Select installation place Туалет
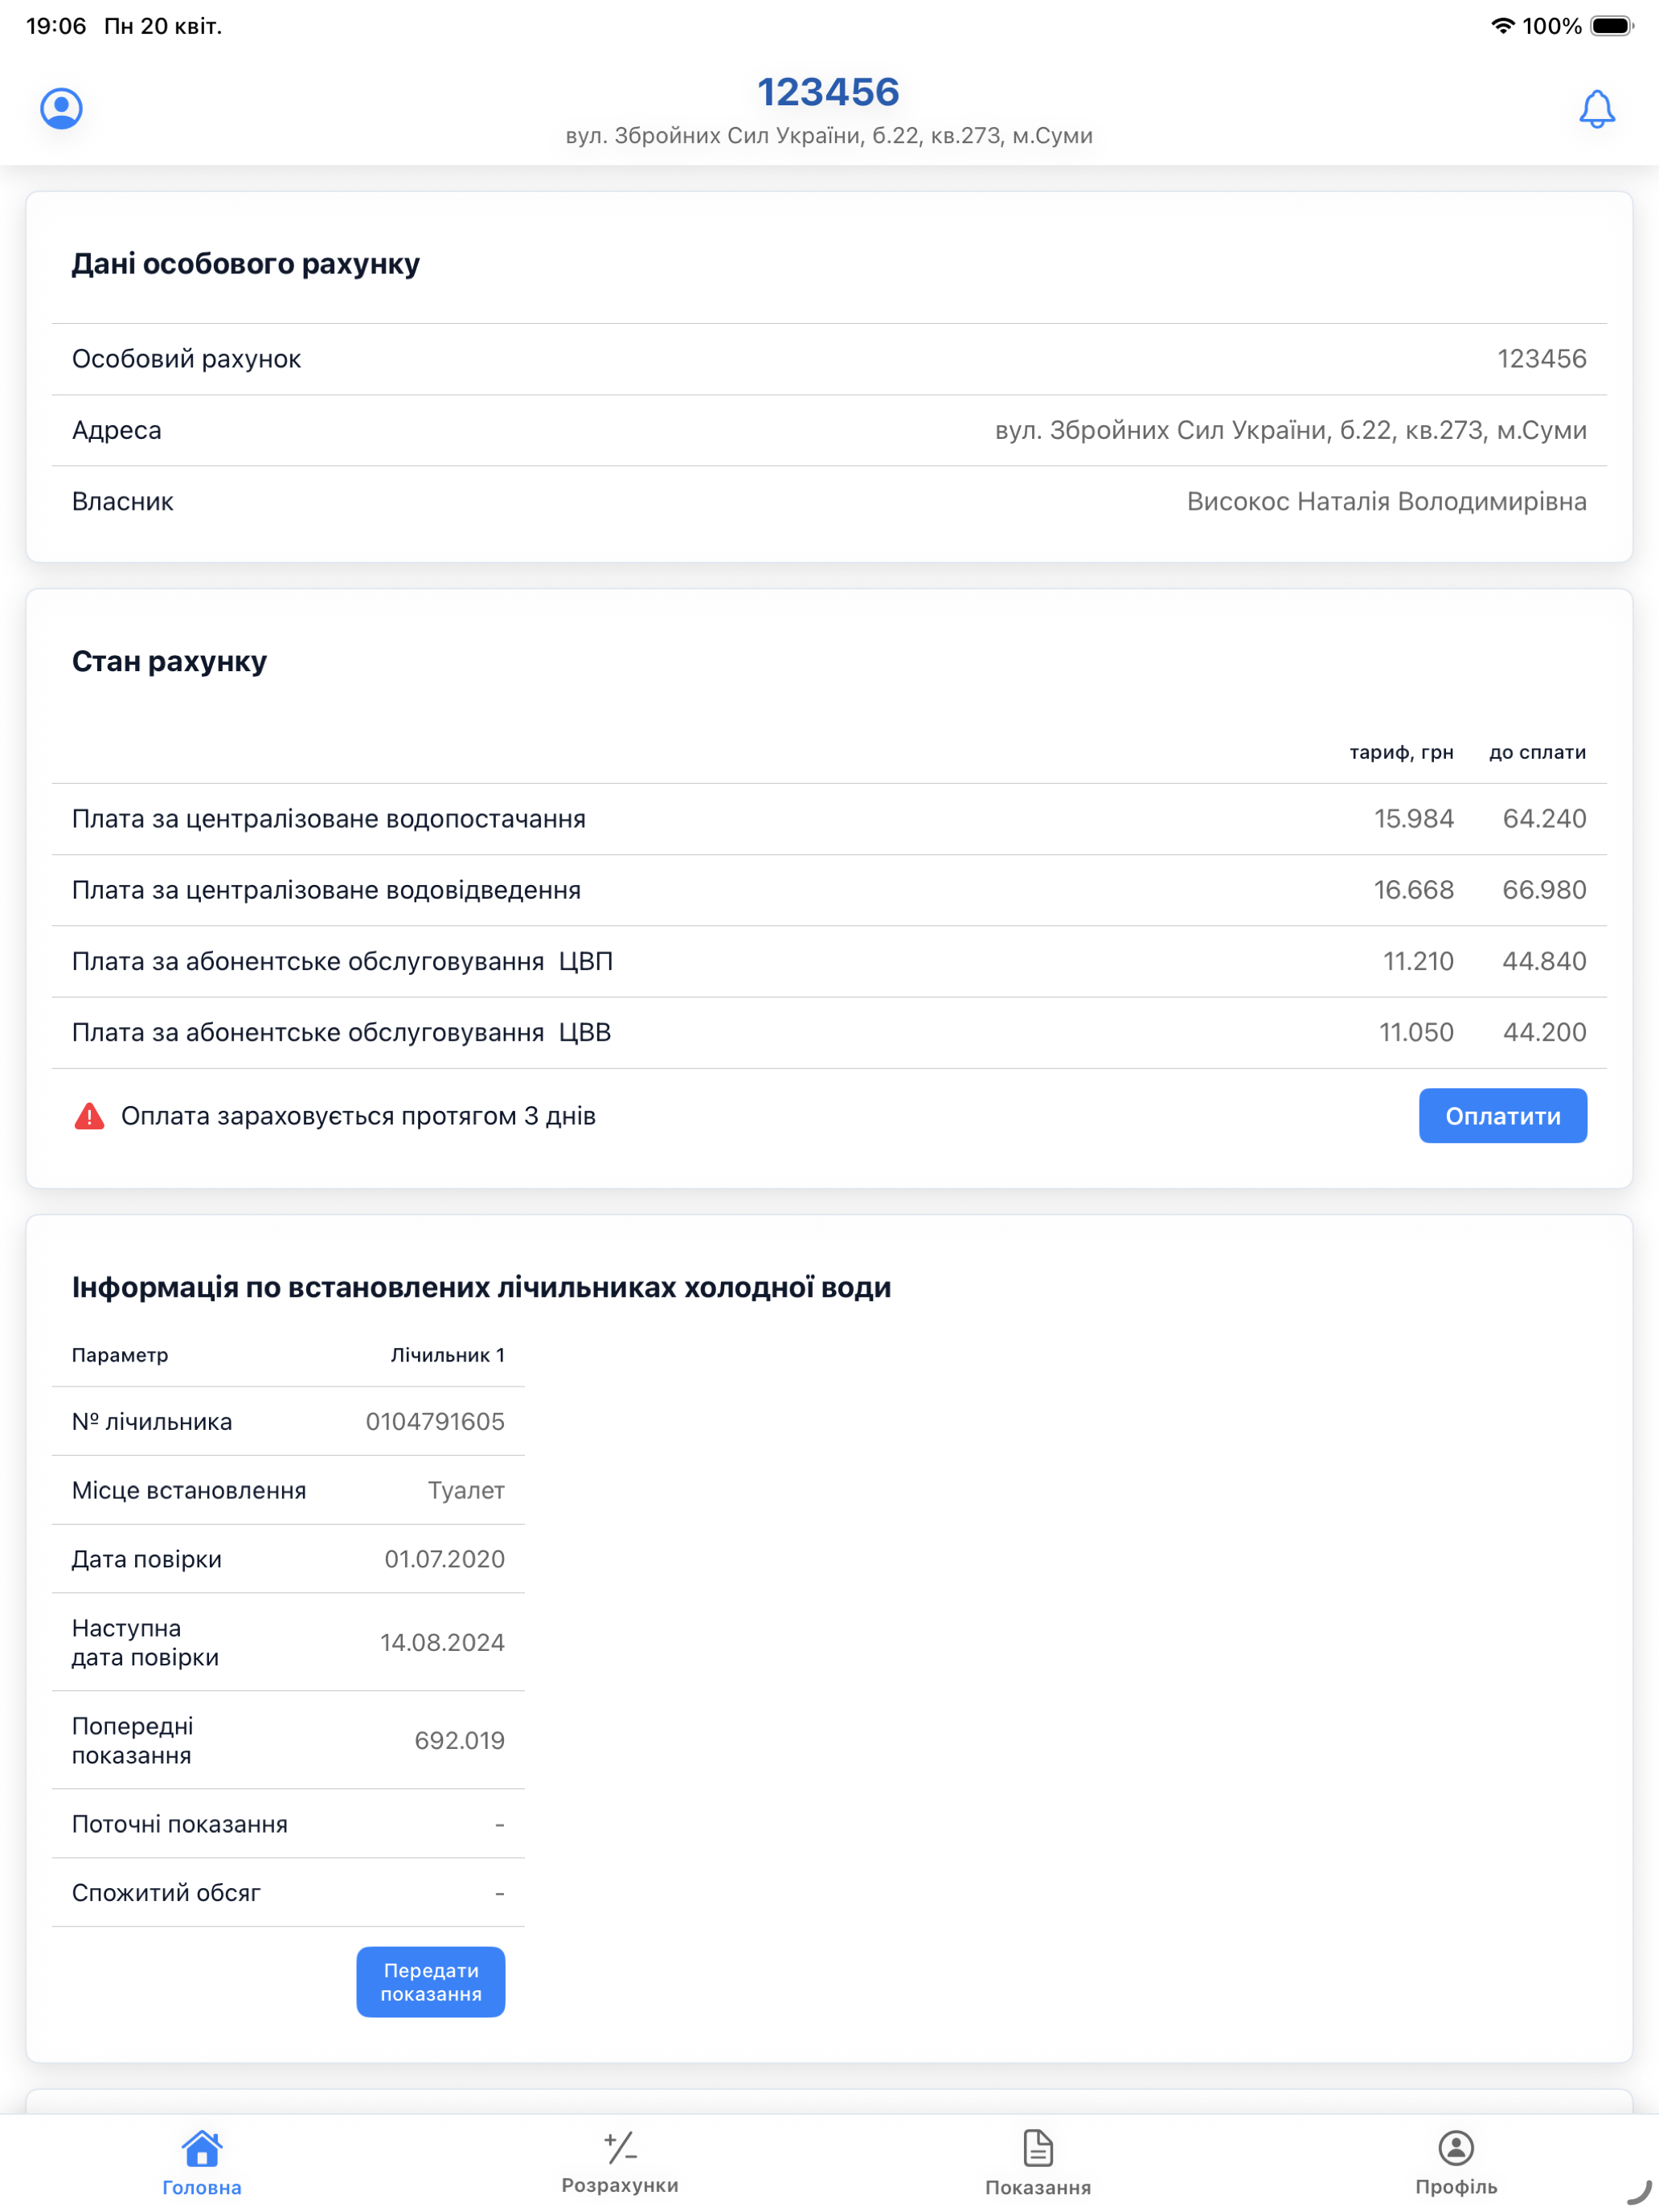 pyautogui.click(x=466, y=1491)
